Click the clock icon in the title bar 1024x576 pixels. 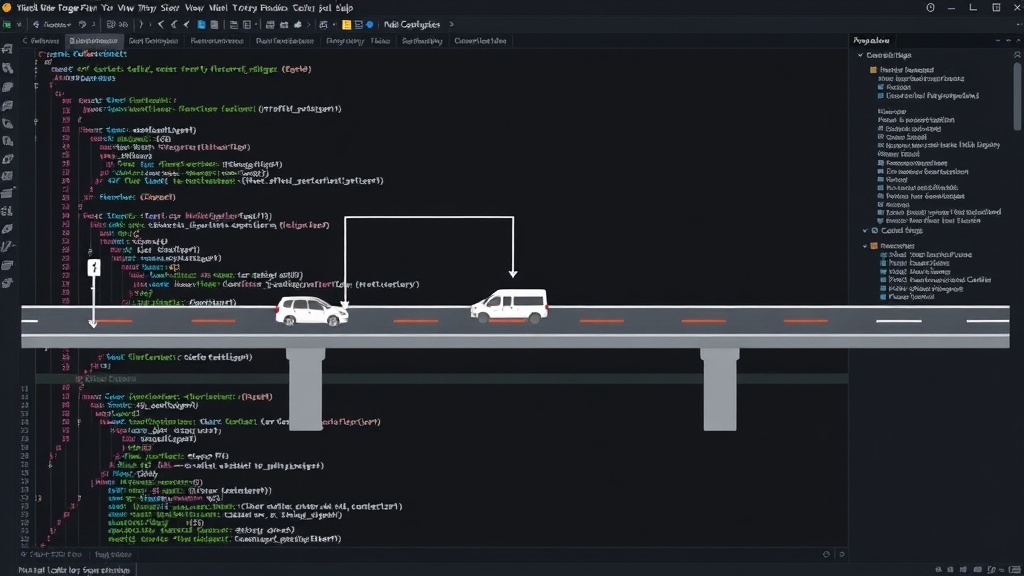pyautogui.click(x=931, y=8)
